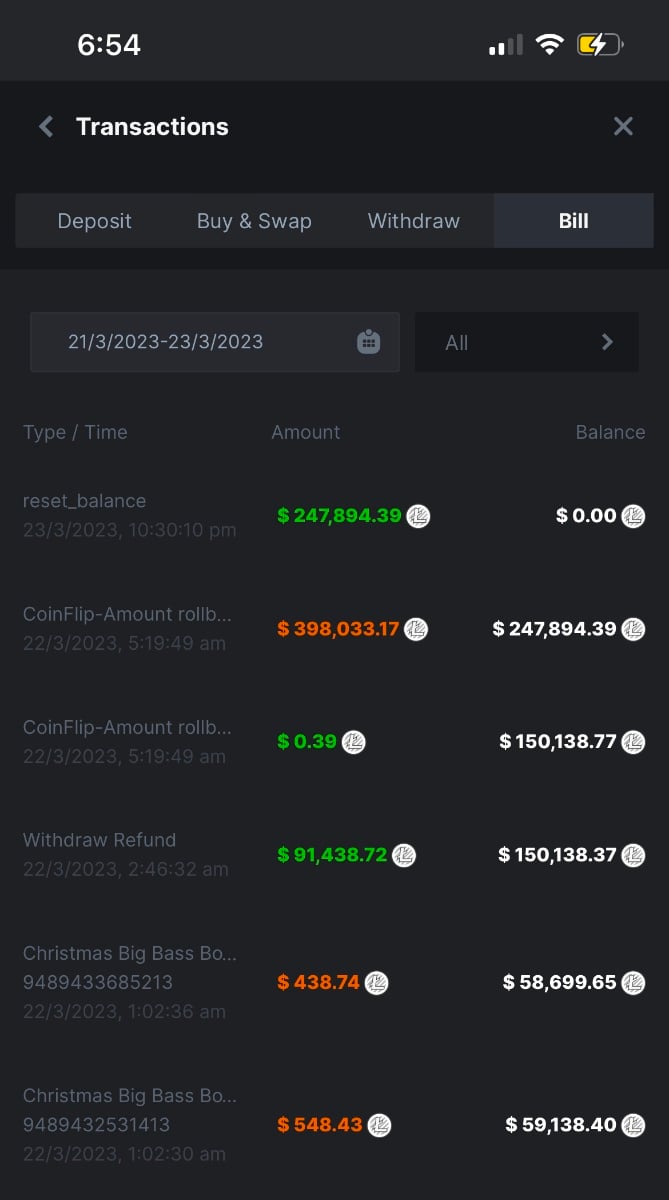The height and width of the screenshot is (1200, 669).
Task: Close the Transactions panel with X
Action: (x=623, y=126)
